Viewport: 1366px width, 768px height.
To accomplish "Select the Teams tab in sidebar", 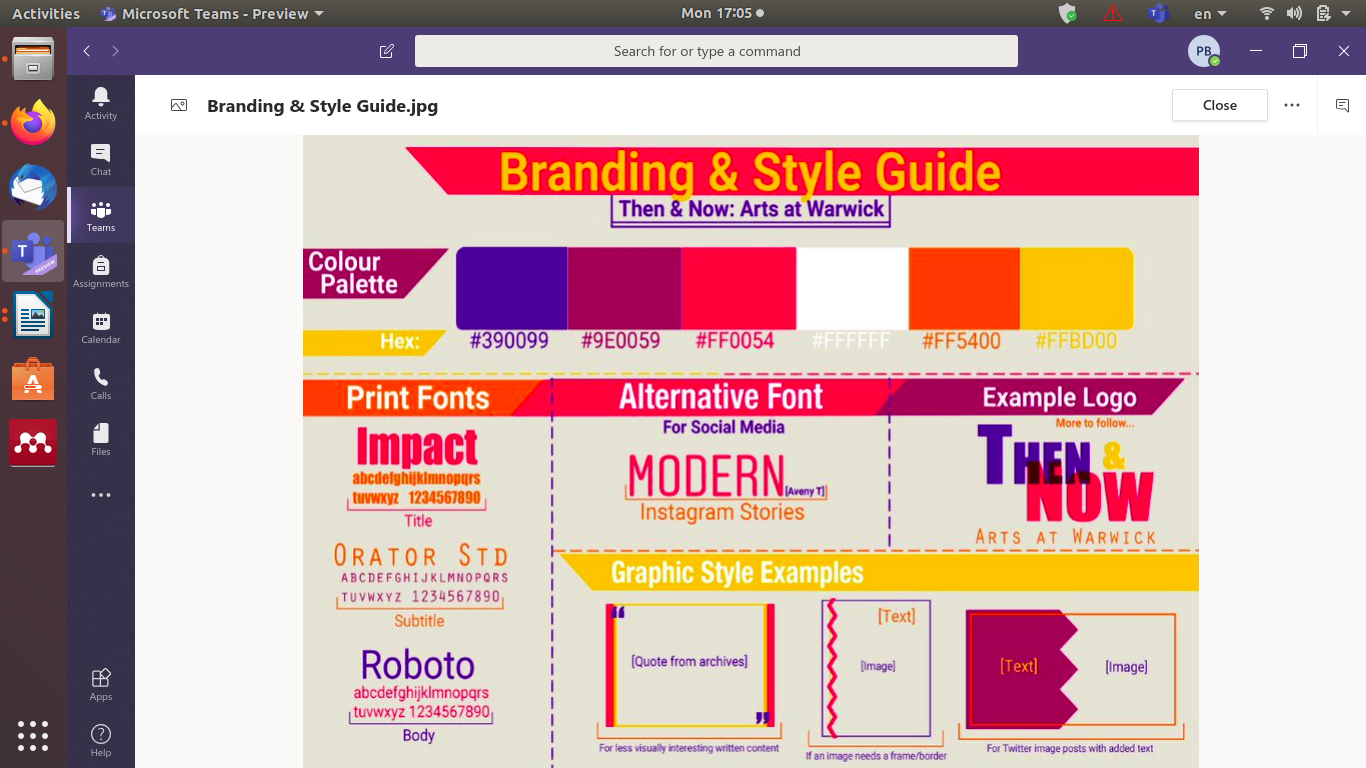I will coord(100,215).
